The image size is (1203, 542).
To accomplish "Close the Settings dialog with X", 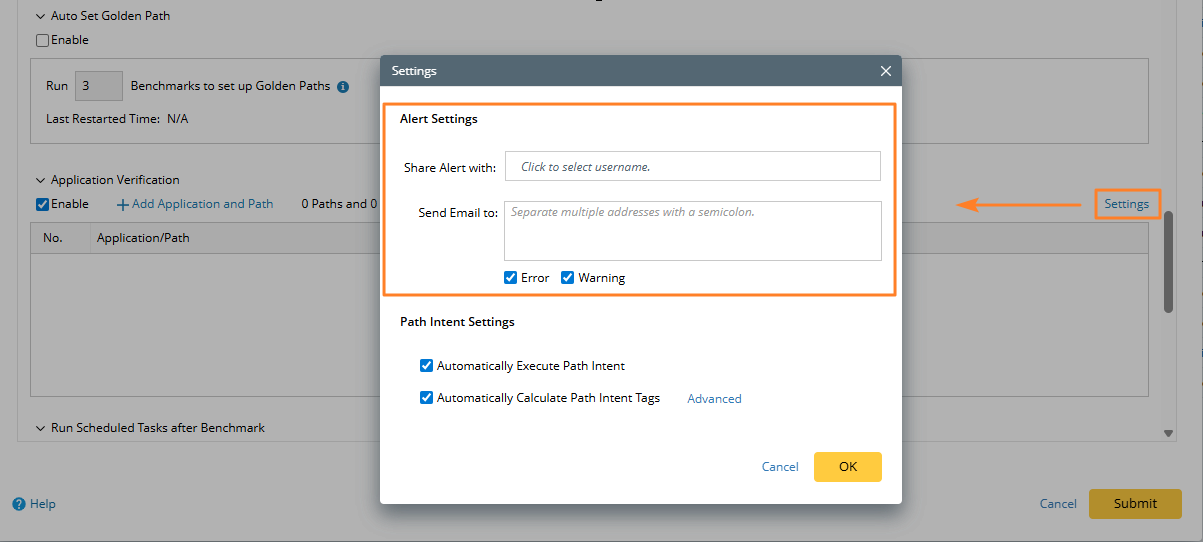I will pos(885,71).
